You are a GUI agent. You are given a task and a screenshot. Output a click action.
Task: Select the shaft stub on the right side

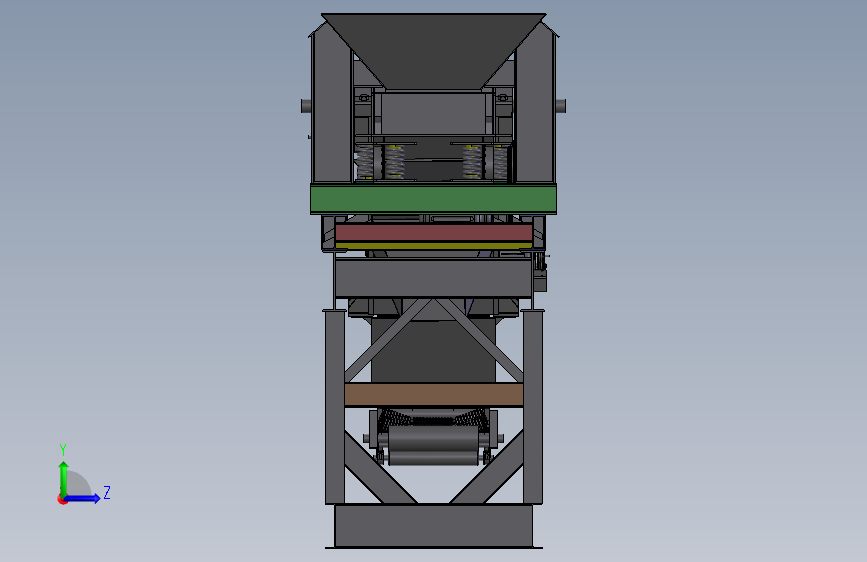pos(560,106)
